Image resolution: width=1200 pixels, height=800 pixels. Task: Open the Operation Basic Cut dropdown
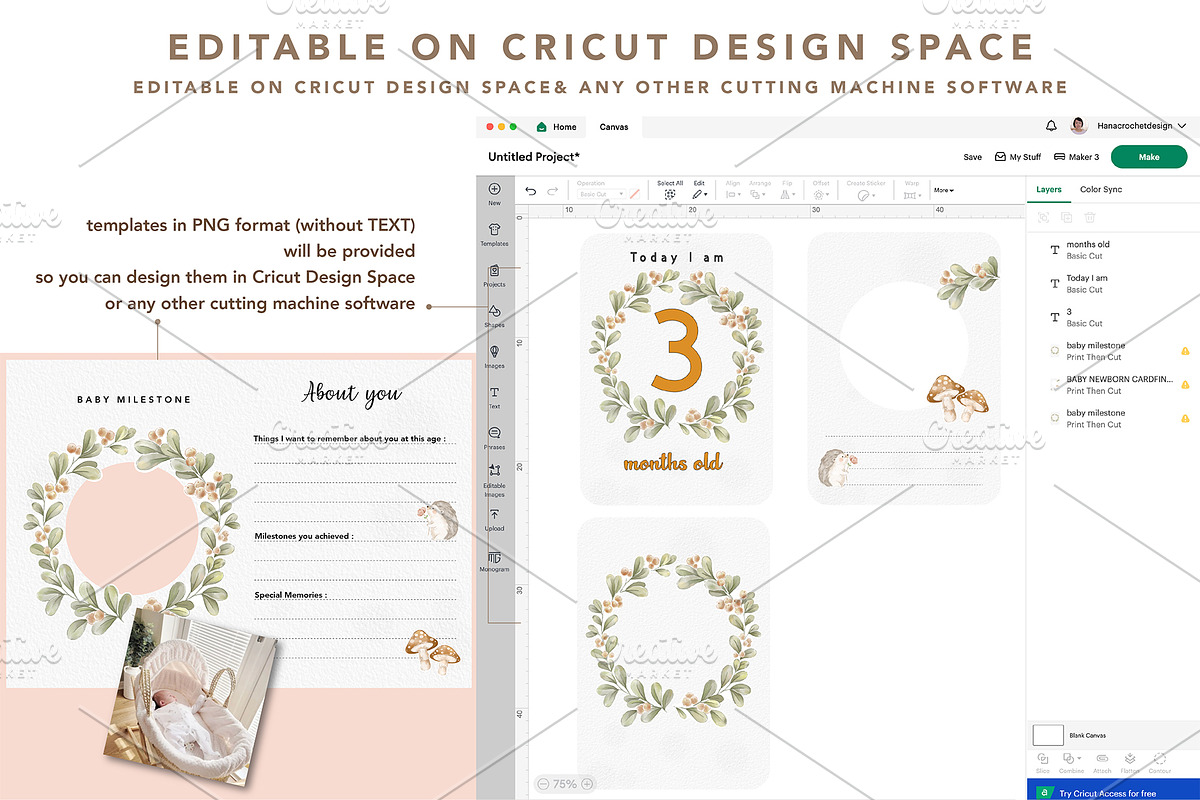tap(601, 194)
